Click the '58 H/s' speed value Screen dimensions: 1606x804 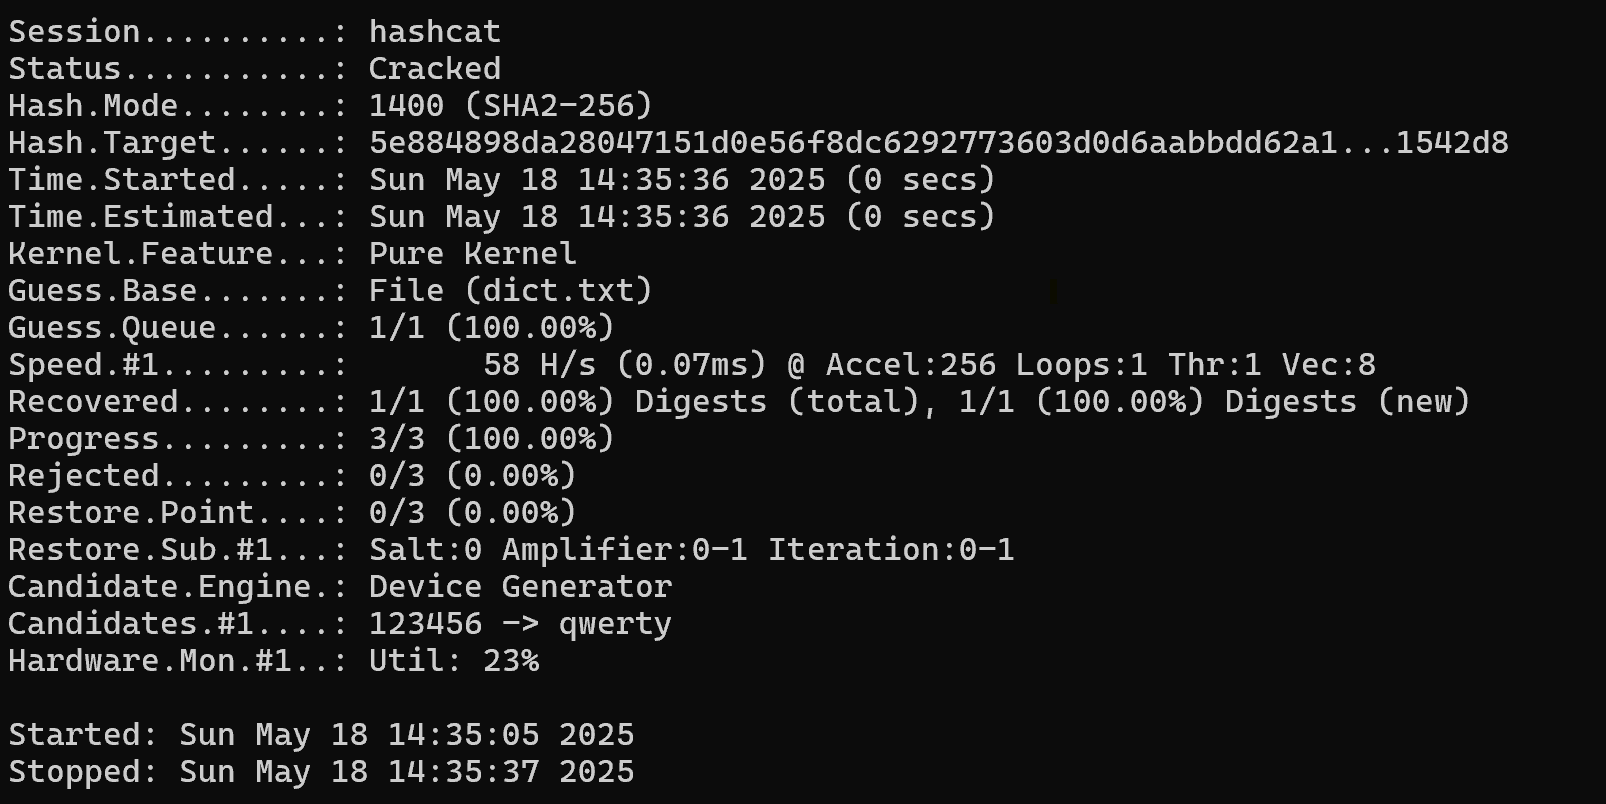pyautogui.click(x=539, y=365)
